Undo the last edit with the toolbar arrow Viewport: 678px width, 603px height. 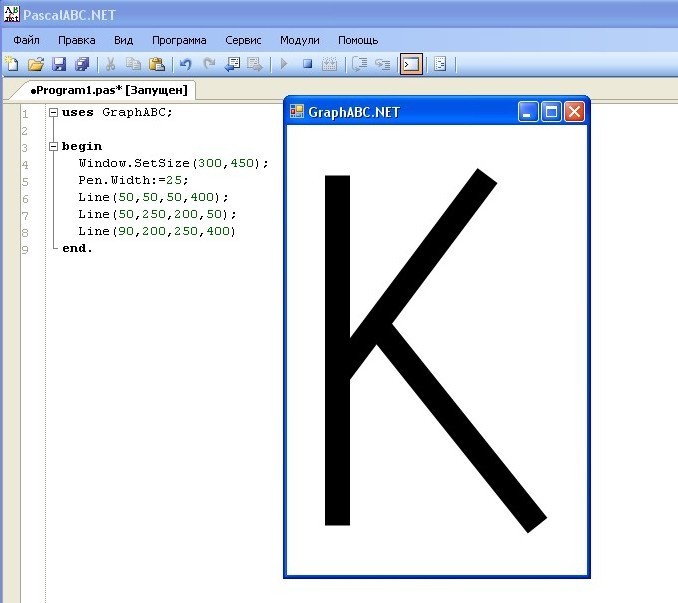[x=186, y=65]
